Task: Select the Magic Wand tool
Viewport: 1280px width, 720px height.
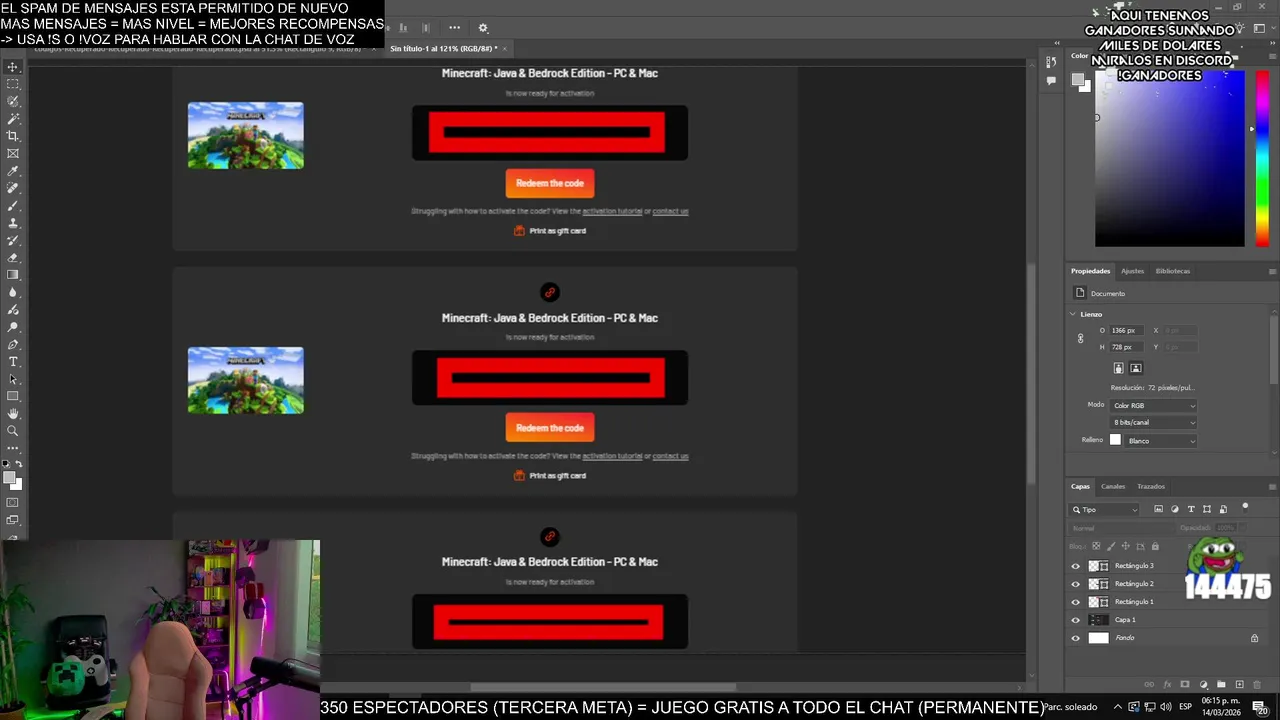Action: click(x=13, y=119)
